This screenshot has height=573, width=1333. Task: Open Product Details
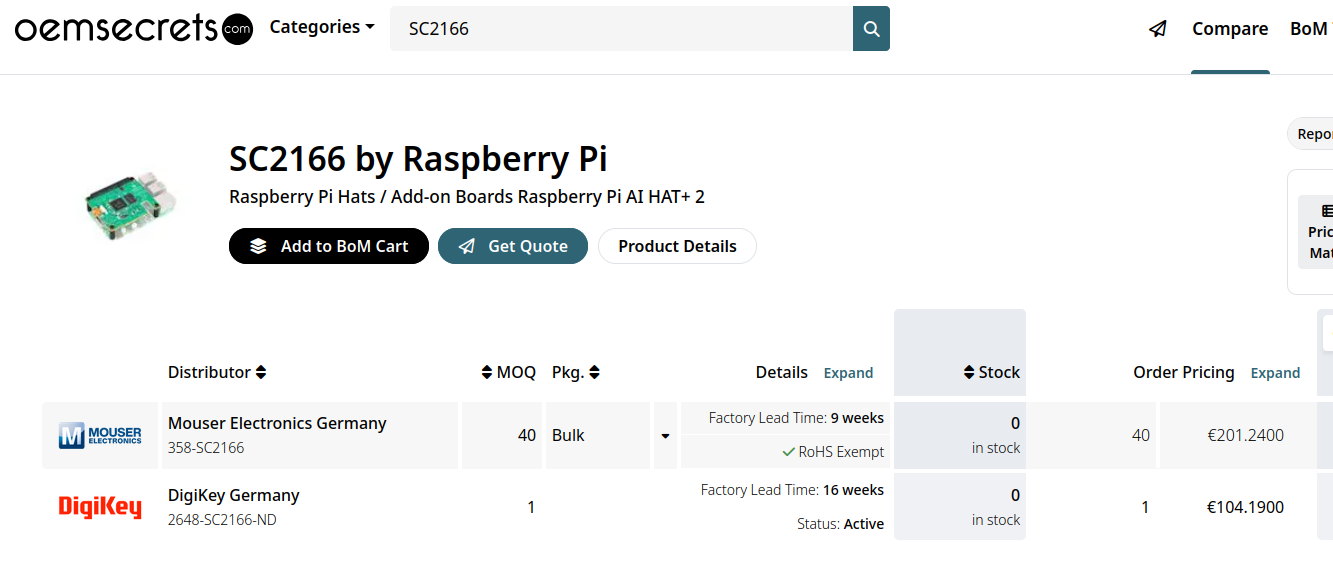point(677,246)
